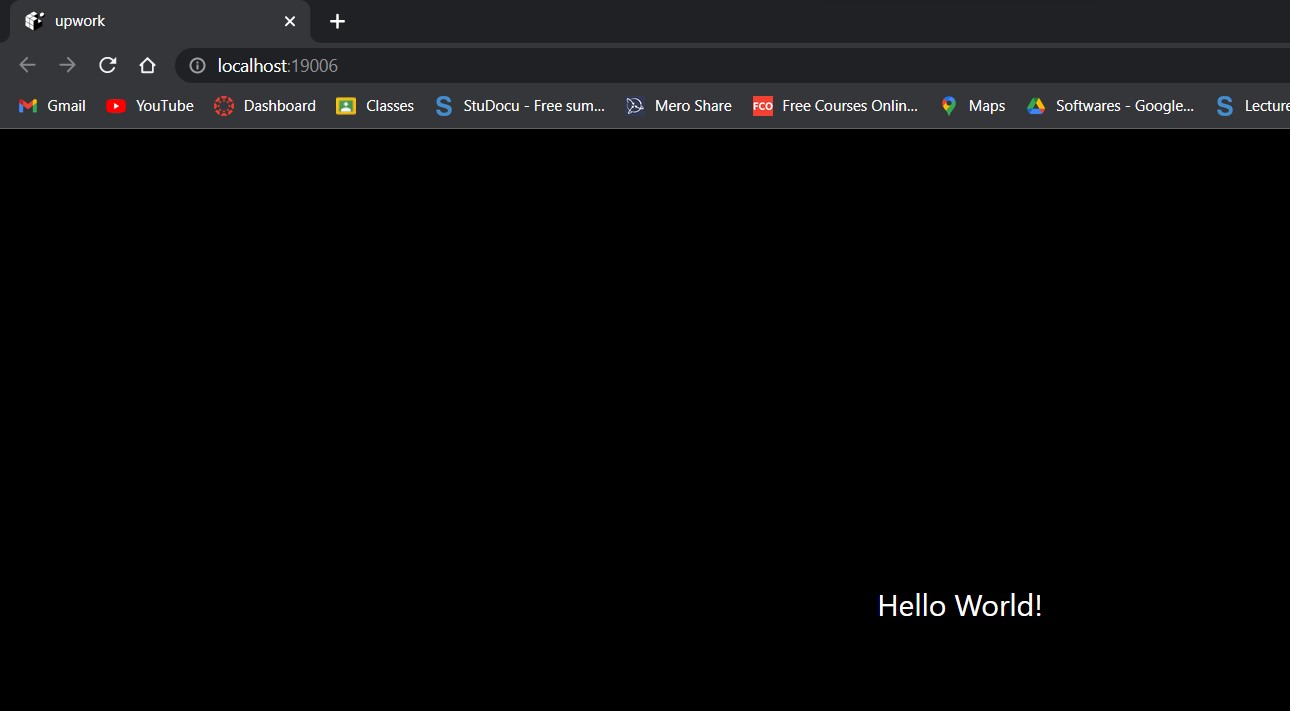Viewport: 1290px width, 711px height.
Task: View site information icon in address bar
Action: click(x=198, y=66)
